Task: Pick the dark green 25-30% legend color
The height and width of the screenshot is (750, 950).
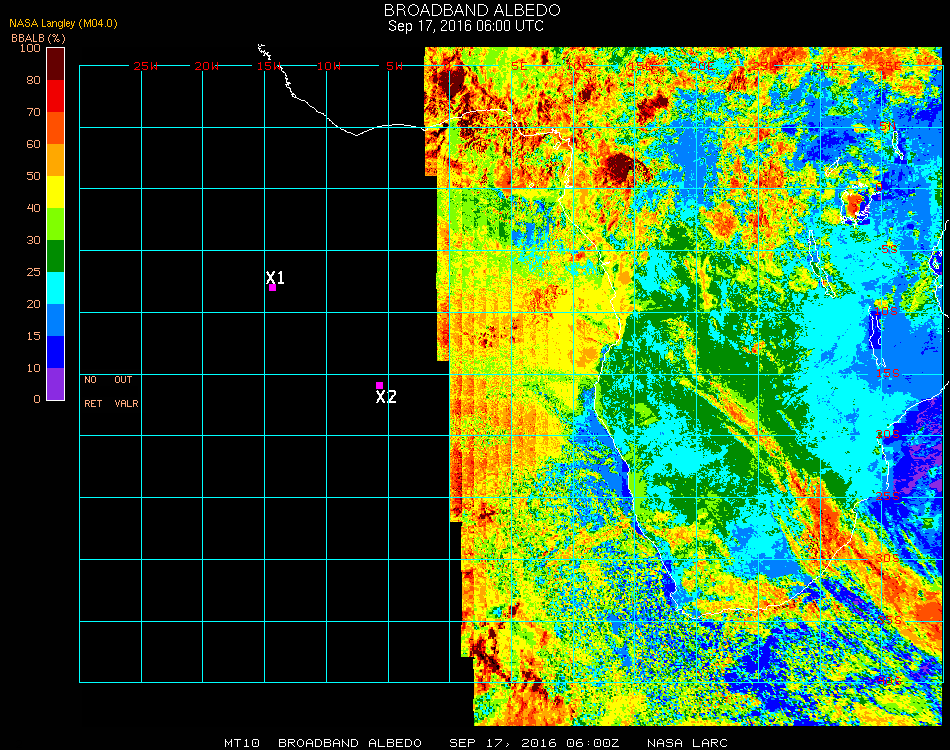Action: tap(55, 255)
